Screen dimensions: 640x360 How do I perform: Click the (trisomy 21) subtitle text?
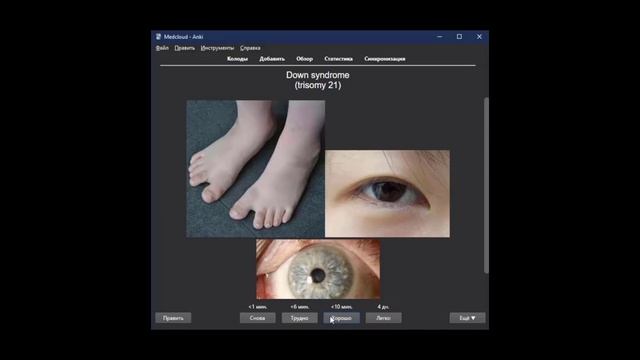click(318, 85)
